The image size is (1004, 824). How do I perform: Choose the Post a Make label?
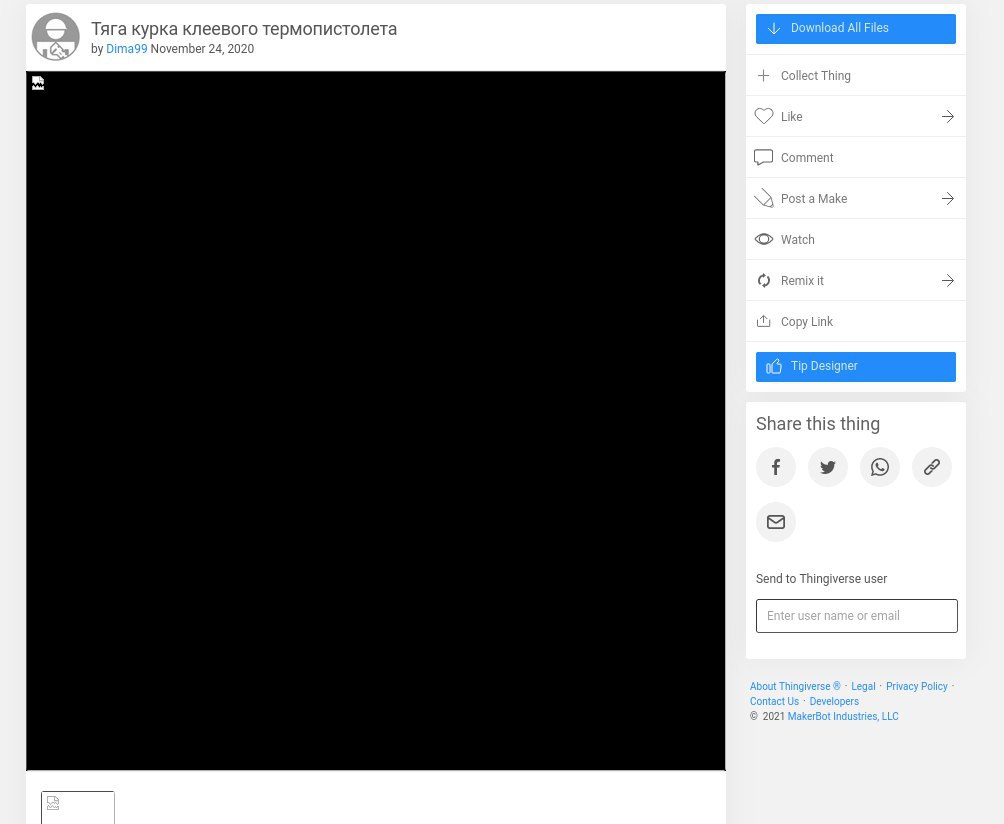[814, 198]
